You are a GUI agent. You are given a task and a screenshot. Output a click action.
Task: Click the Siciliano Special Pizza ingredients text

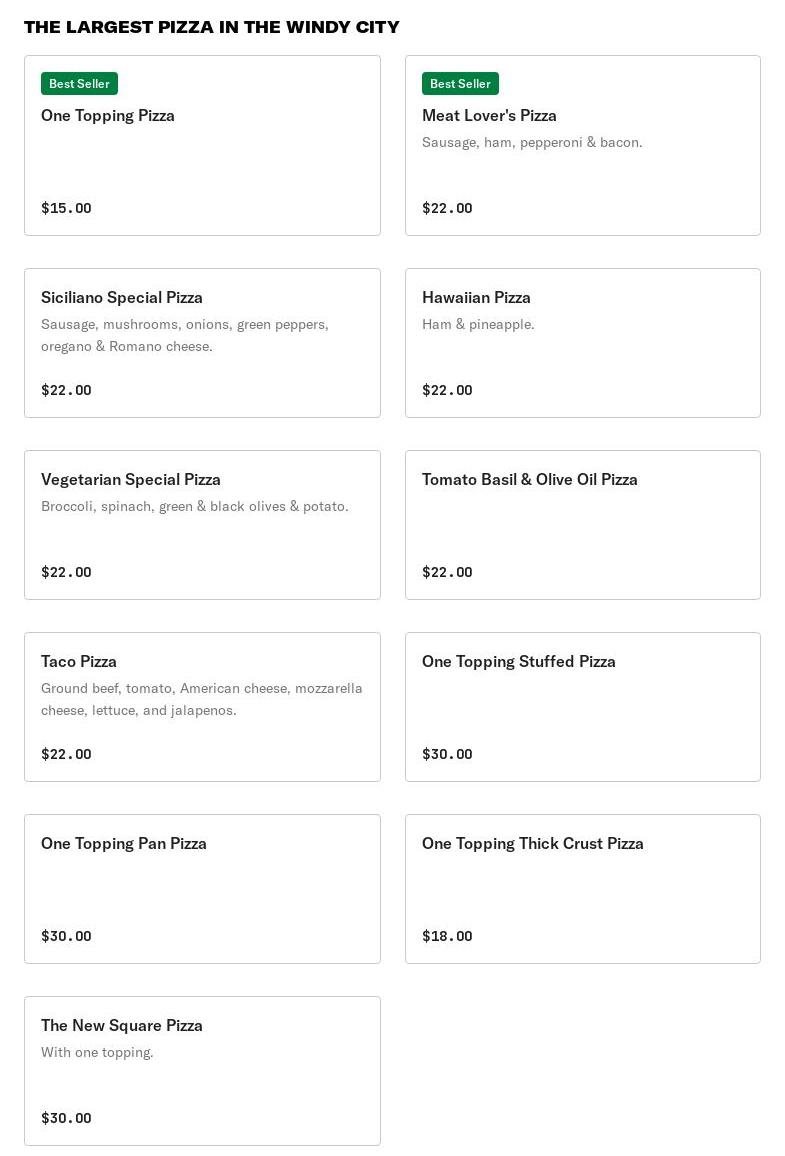pos(185,335)
